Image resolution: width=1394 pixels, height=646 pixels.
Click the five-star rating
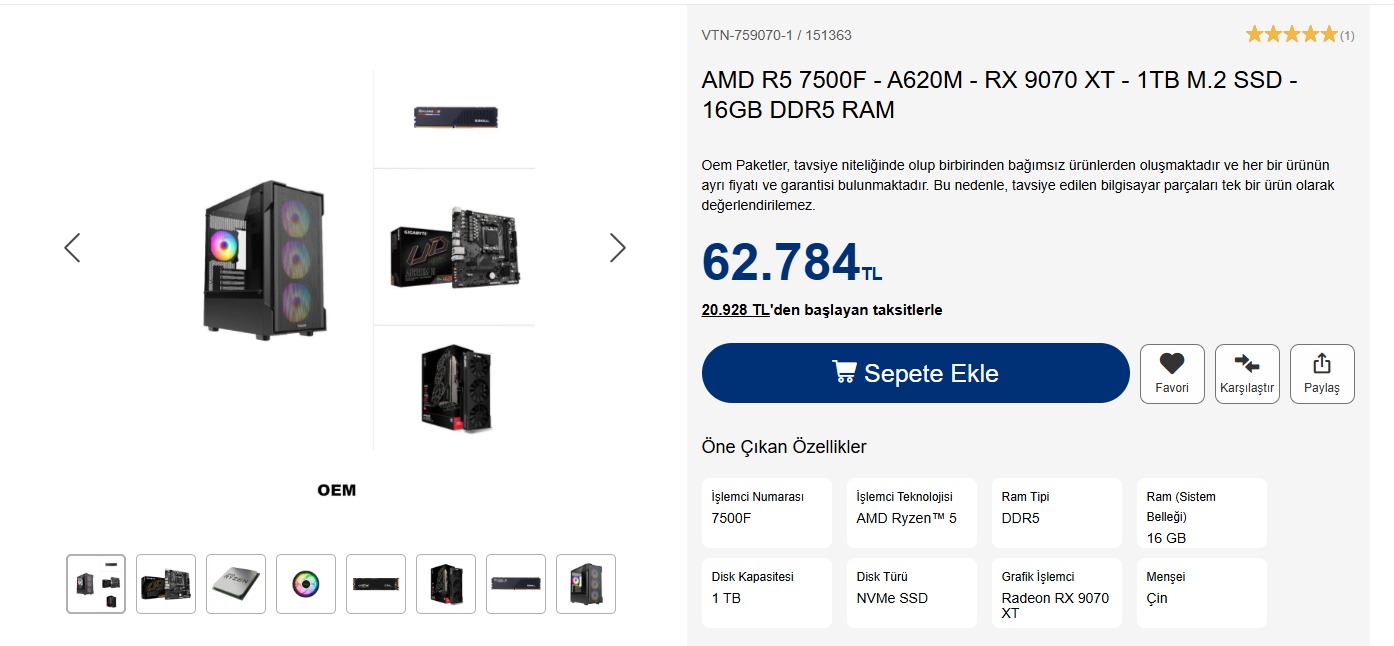click(x=1291, y=35)
